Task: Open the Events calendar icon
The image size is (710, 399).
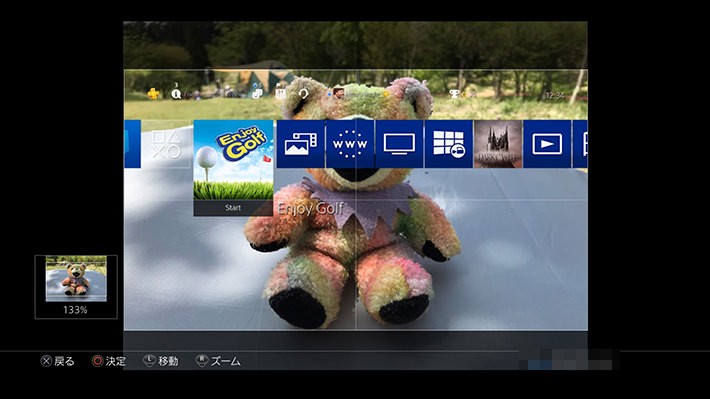Action: click(x=281, y=94)
